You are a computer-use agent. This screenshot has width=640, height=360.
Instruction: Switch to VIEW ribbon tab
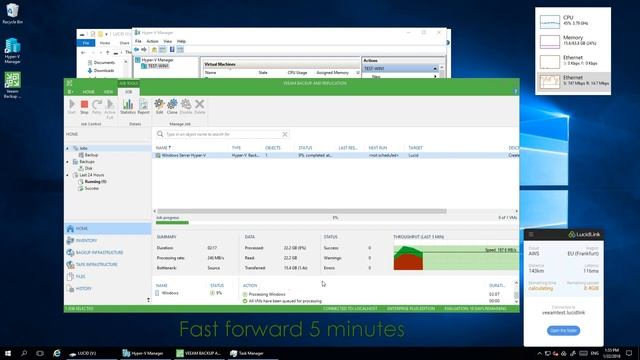[x=108, y=92]
